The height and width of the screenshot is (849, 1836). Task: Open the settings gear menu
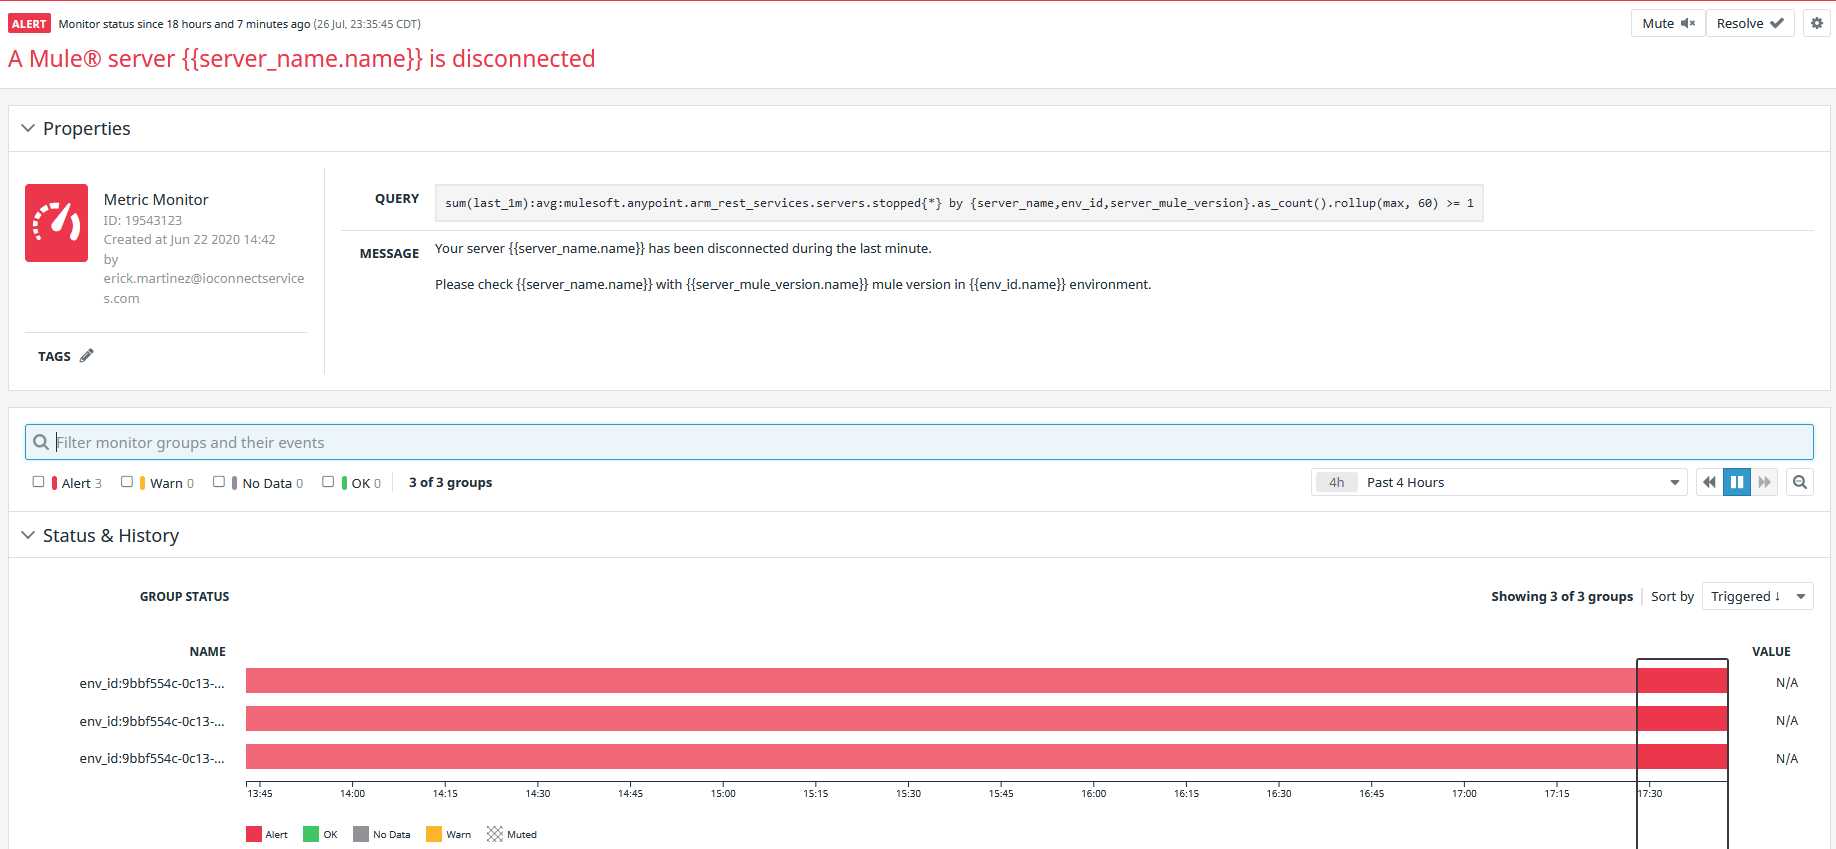coord(1817,23)
